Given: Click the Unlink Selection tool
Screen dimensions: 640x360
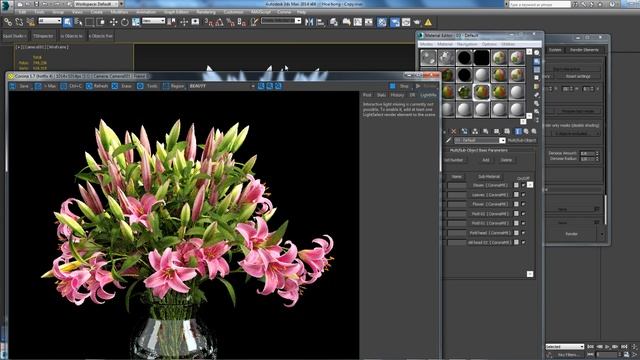Looking at the screenshot, I should 19,22.
